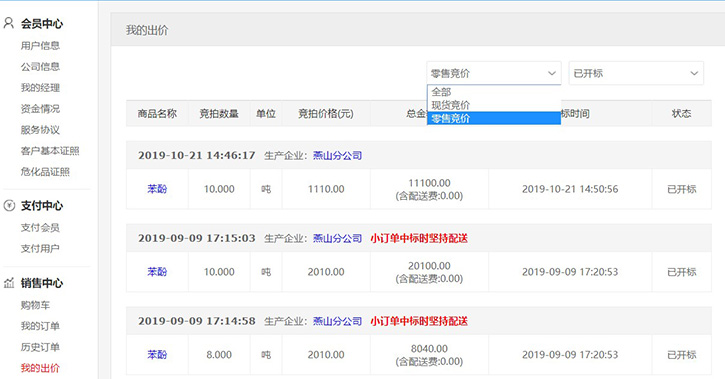
Task: Open 购物车 in sidebar
Action: 35,305
